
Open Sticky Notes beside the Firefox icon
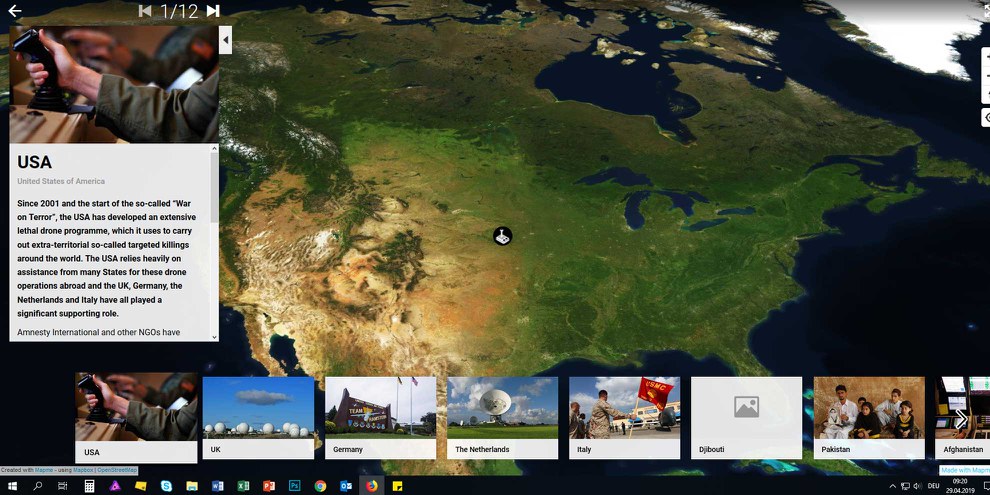tap(397, 486)
